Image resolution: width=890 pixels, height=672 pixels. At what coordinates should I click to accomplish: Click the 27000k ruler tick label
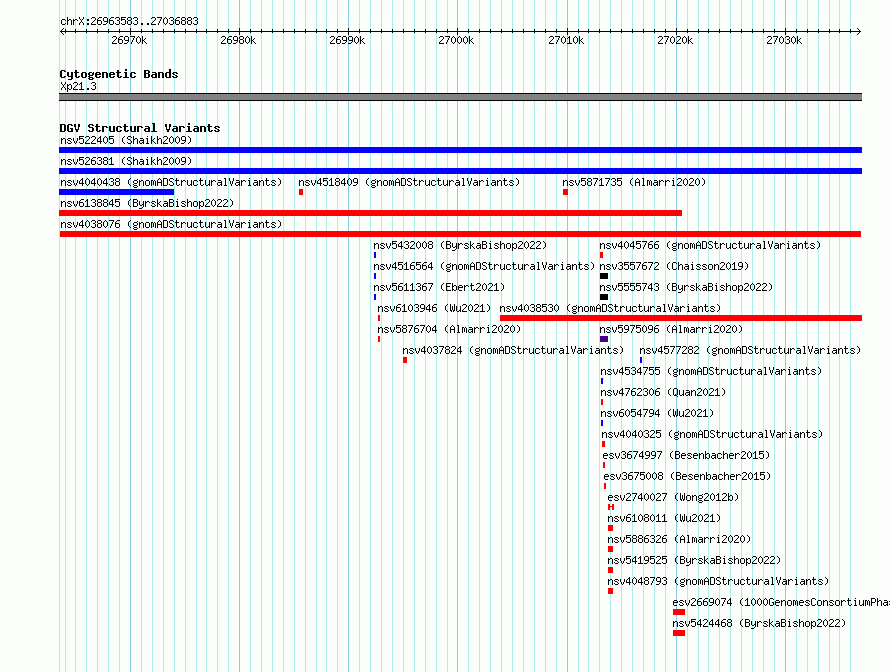click(x=456, y=40)
